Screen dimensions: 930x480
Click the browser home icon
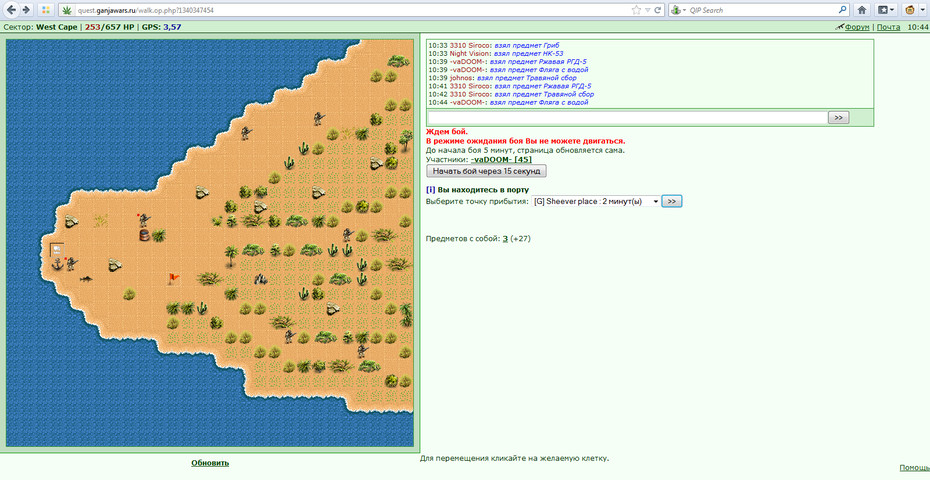(x=862, y=10)
